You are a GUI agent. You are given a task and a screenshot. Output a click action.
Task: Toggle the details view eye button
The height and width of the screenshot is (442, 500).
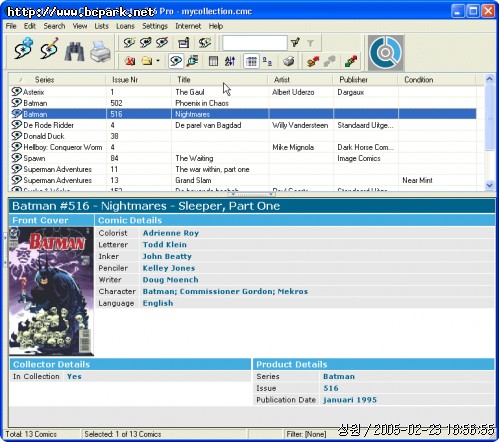tap(176, 61)
